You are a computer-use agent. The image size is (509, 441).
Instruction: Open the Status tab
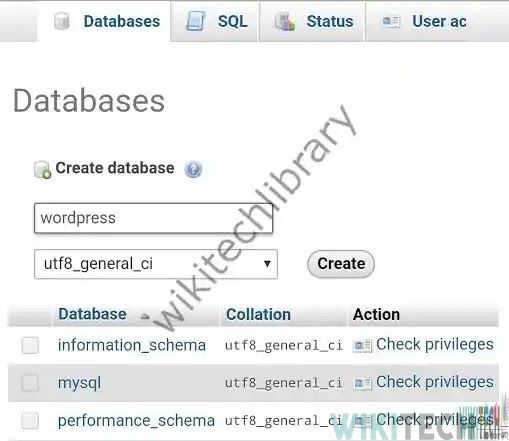[312, 21]
